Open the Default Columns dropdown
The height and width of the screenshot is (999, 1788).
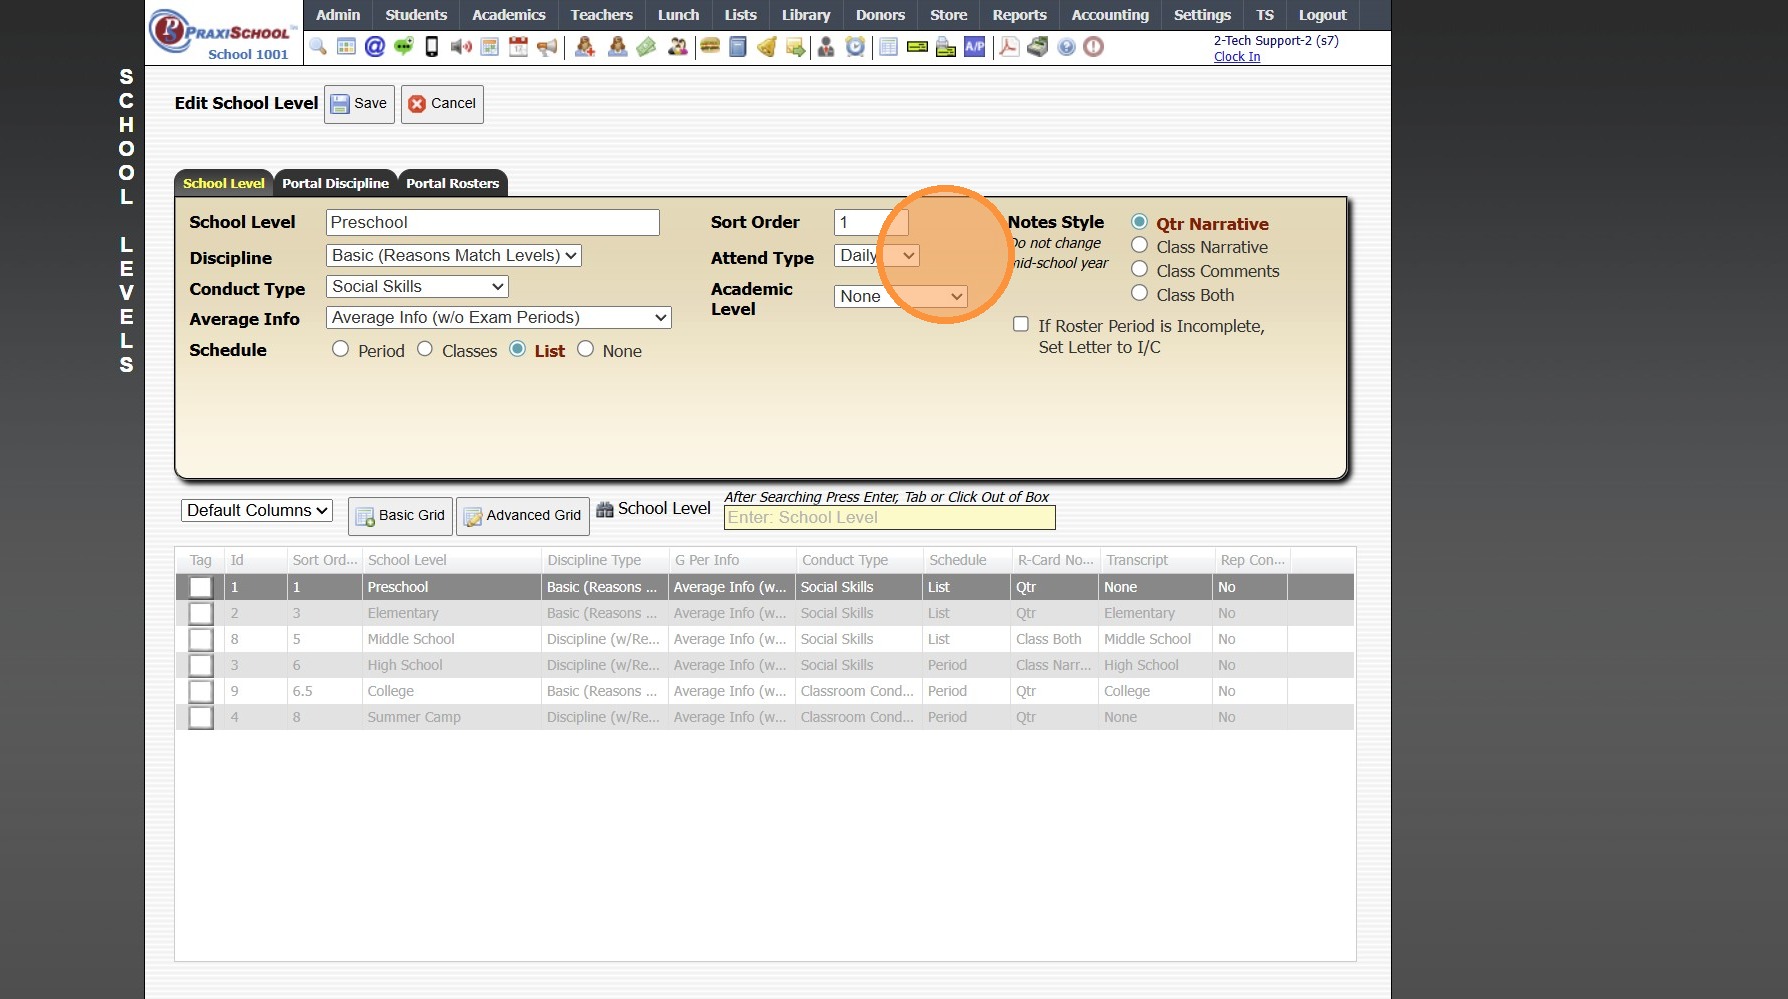point(257,511)
